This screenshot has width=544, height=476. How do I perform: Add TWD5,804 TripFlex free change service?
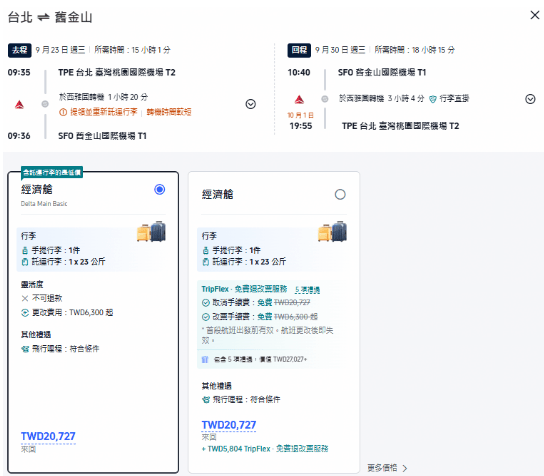(265, 449)
